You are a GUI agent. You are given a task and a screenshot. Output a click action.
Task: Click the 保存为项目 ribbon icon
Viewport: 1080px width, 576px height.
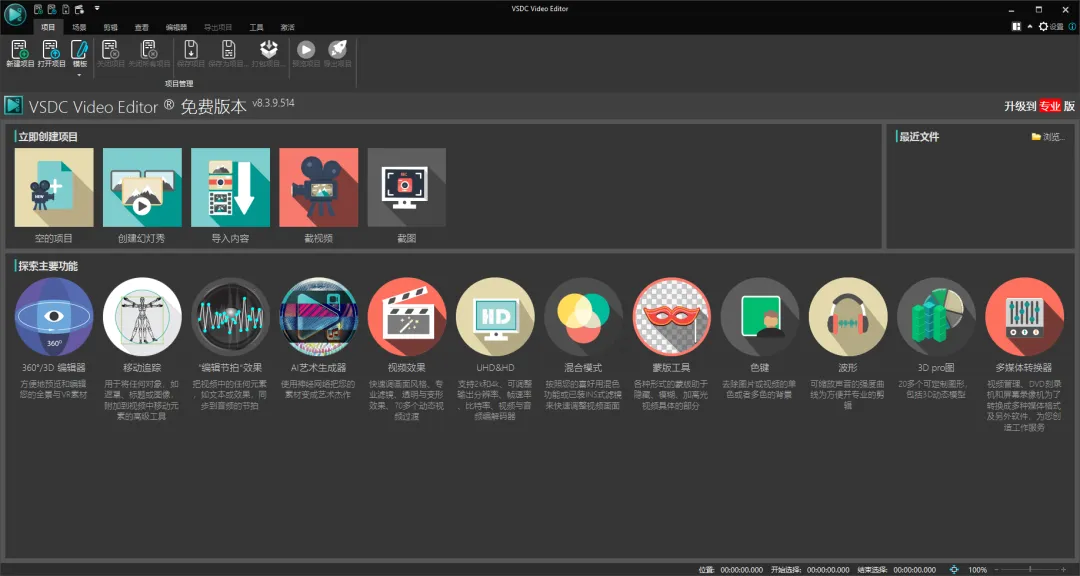[x=228, y=50]
